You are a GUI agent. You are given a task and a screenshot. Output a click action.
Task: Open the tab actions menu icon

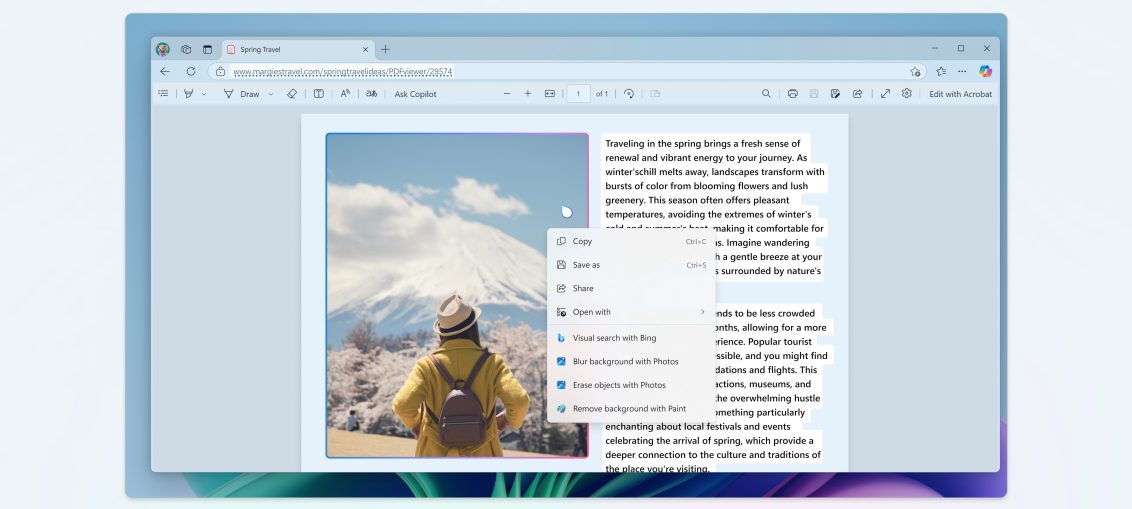207,49
